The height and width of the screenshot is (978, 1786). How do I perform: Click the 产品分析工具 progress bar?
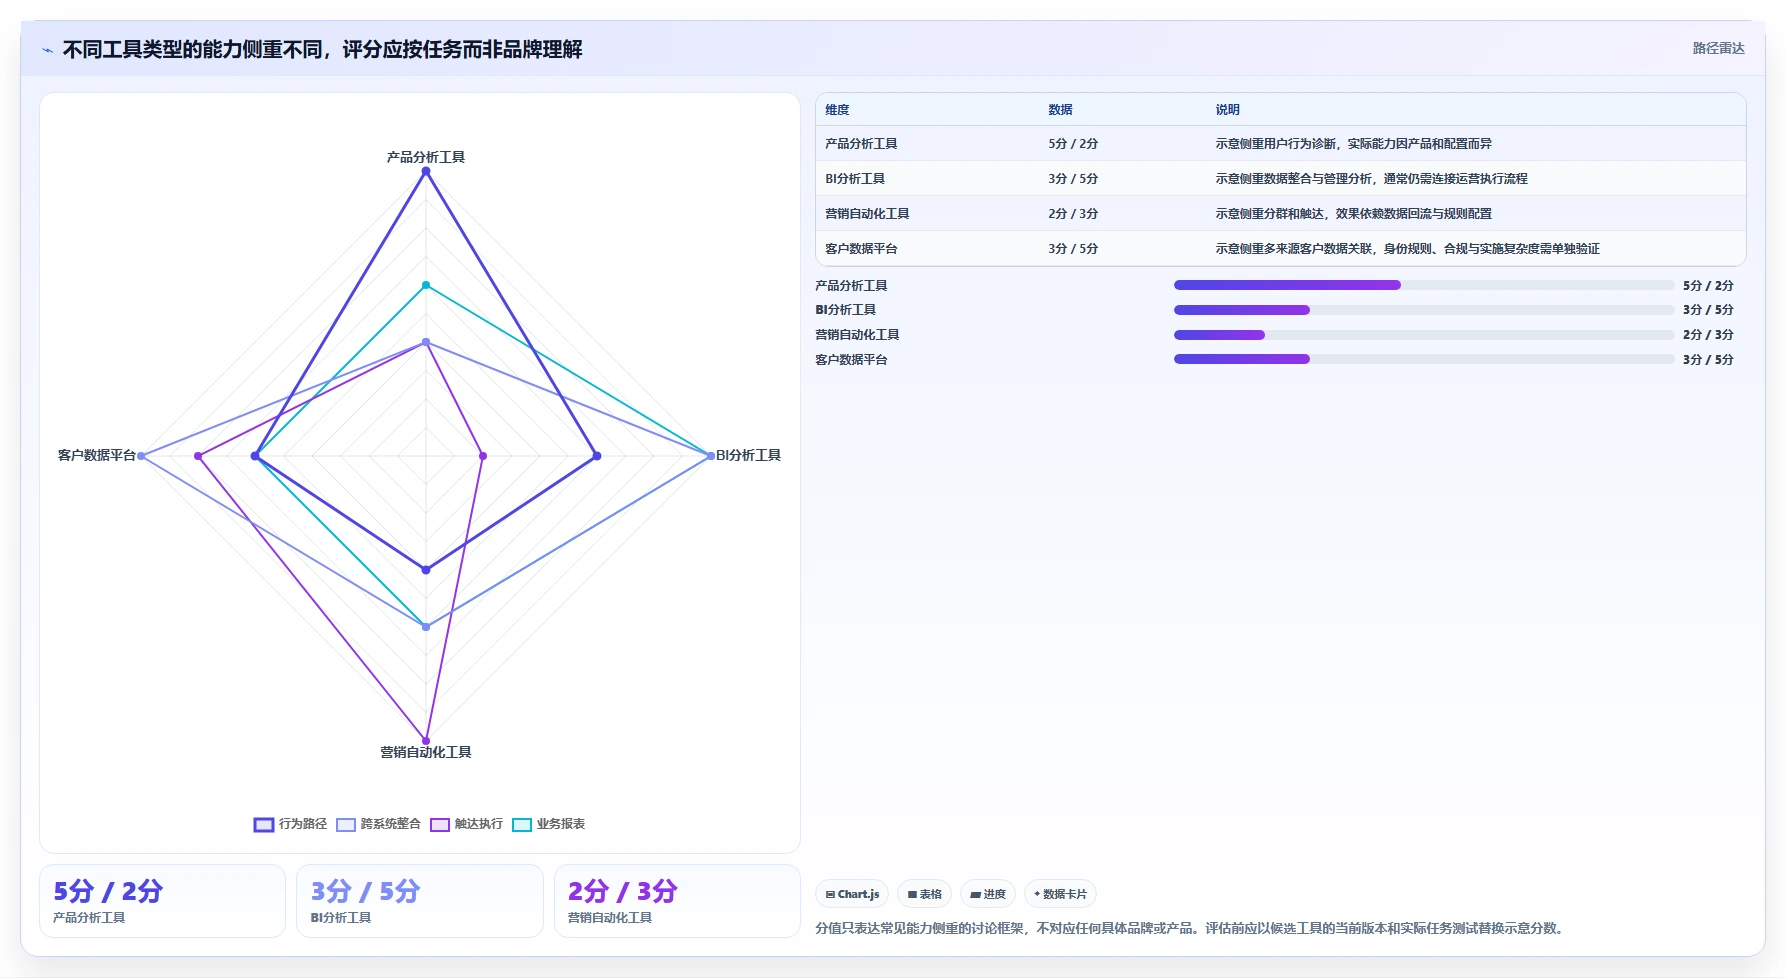pos(1424,285)
